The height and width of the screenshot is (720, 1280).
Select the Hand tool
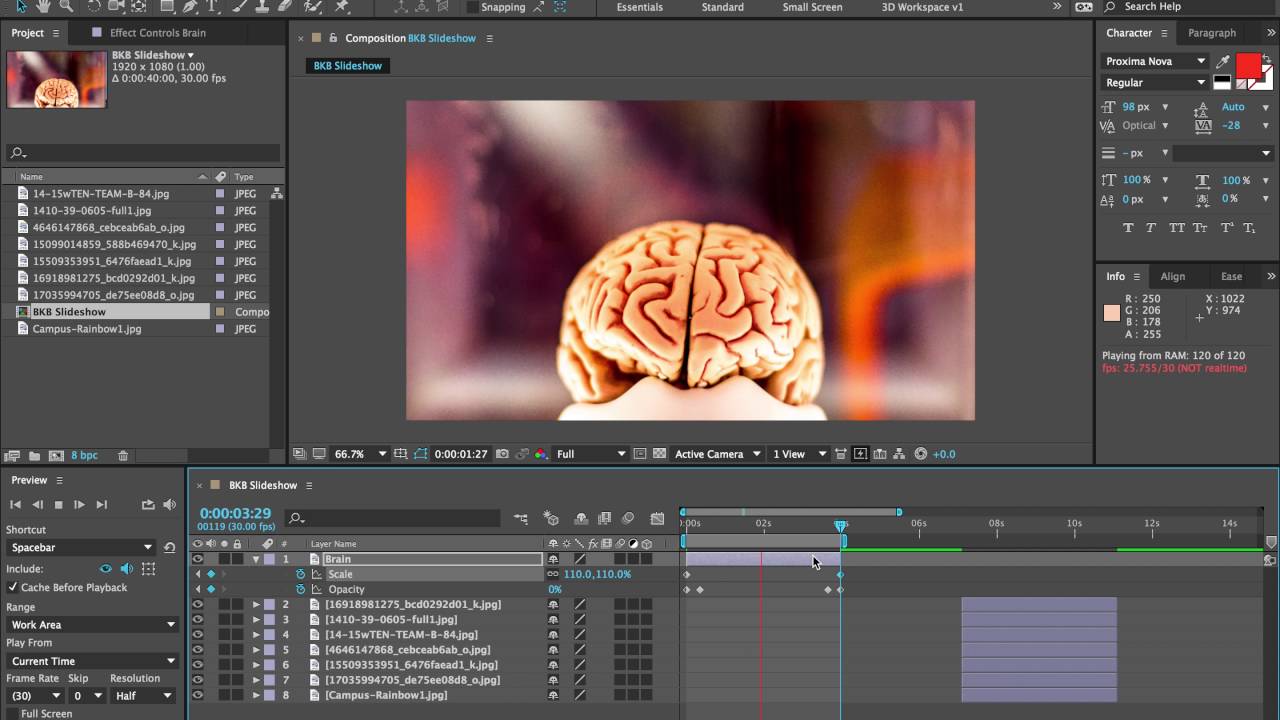coord(43,6)
